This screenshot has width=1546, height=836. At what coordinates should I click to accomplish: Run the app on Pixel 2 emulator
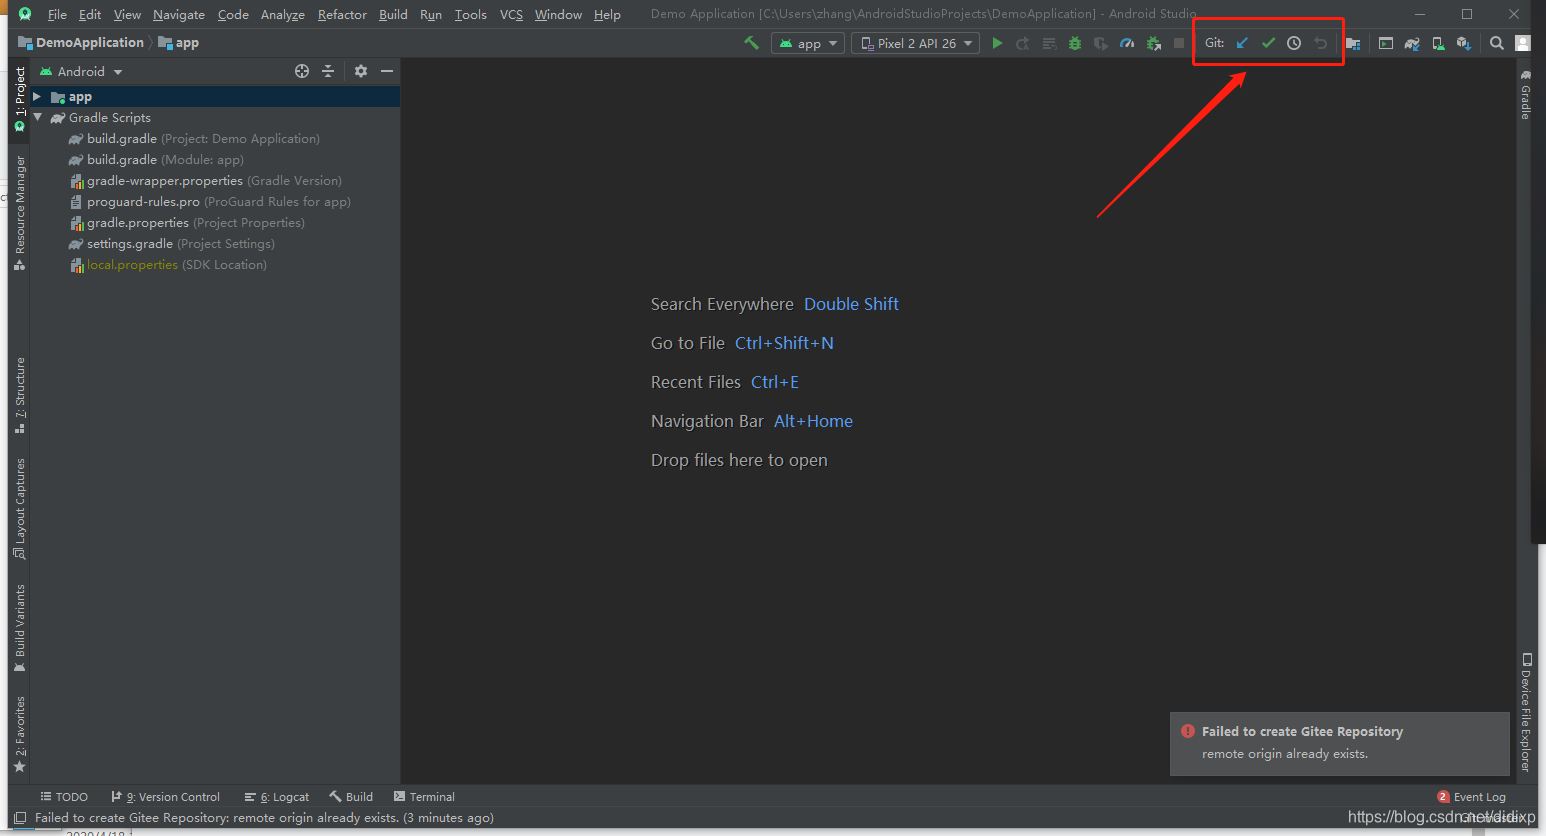point(997,43)
